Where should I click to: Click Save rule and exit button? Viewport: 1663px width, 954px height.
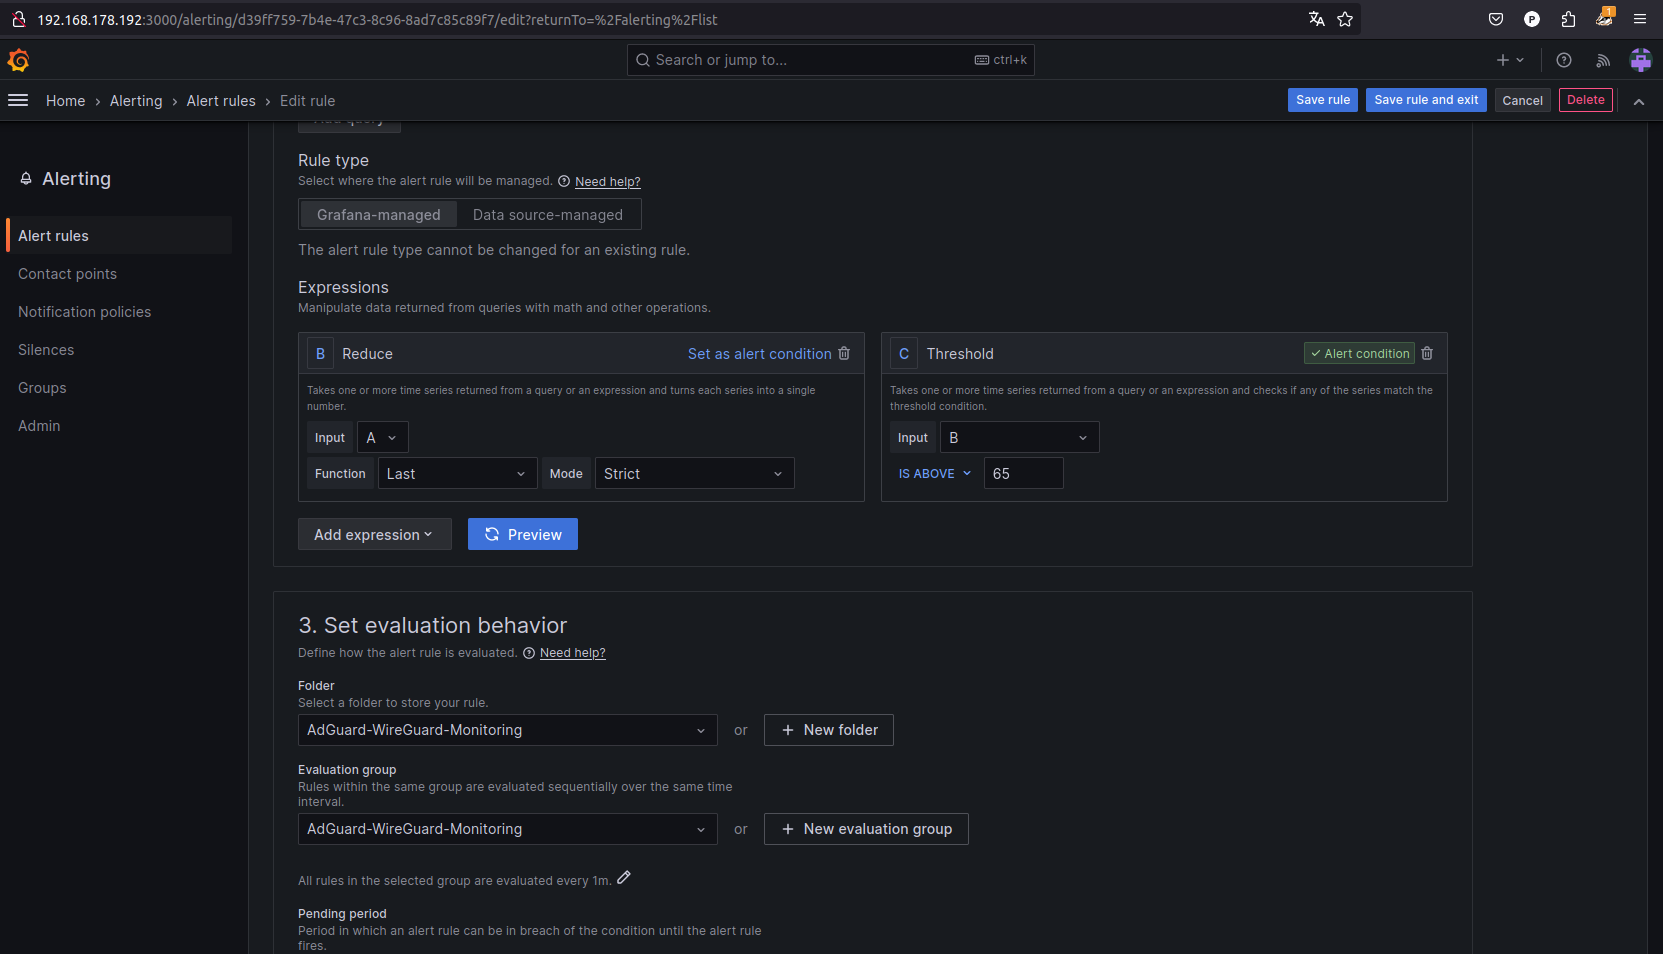click(1426, 100)
